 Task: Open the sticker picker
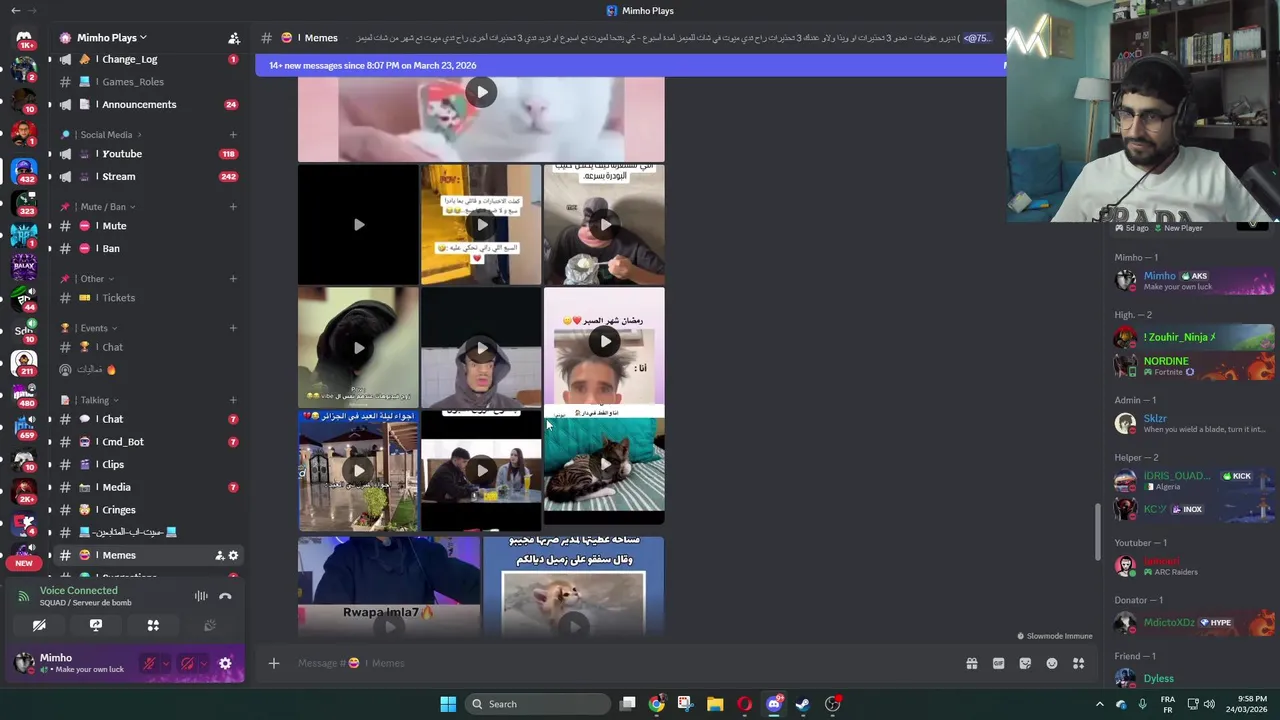pyautogui.click(x=1025, y=663)
